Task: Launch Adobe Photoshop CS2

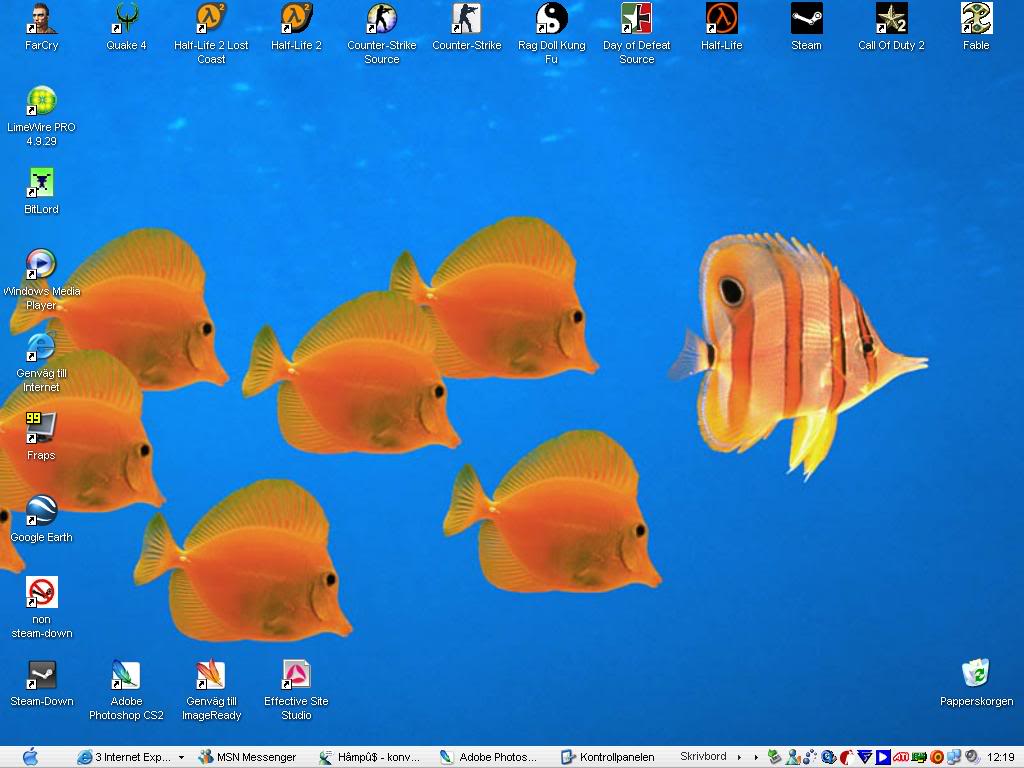Action: (125, 674)
